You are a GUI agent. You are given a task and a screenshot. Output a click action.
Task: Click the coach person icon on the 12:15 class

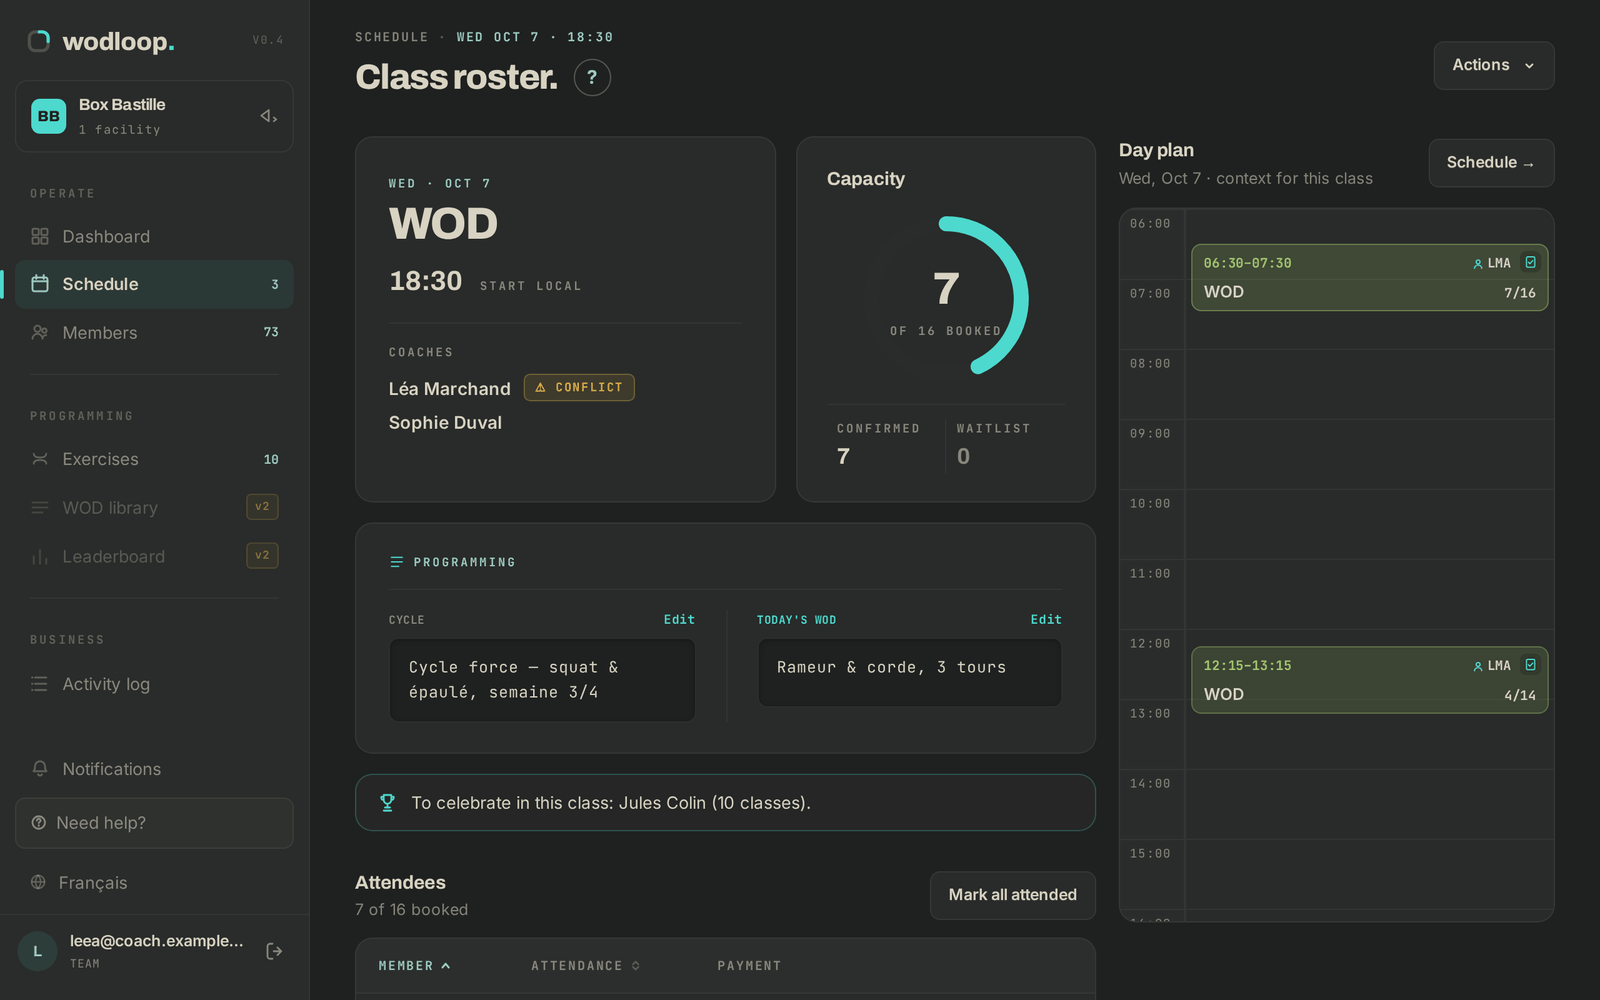[x=1478, y=666]
